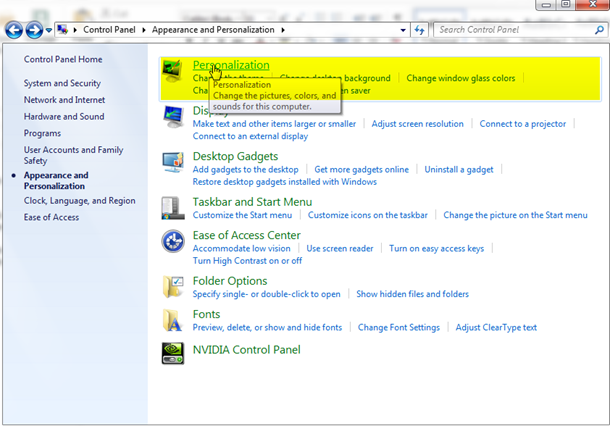Screen dimensions: 610x426
Task: Click the Control Panel icon in address bar
Action: click(62, 30)
